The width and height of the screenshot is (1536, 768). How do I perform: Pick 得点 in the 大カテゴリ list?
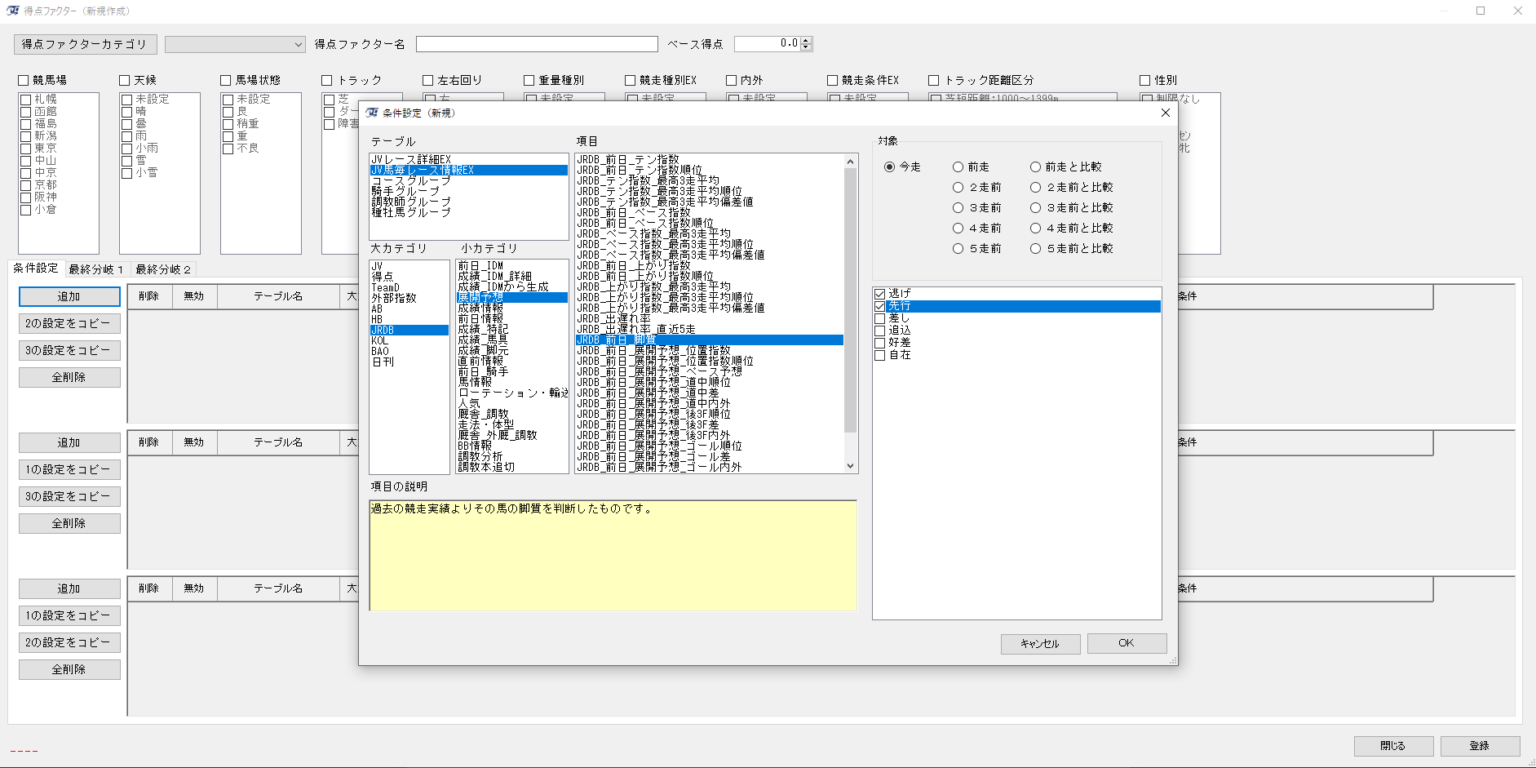point(382,276)
